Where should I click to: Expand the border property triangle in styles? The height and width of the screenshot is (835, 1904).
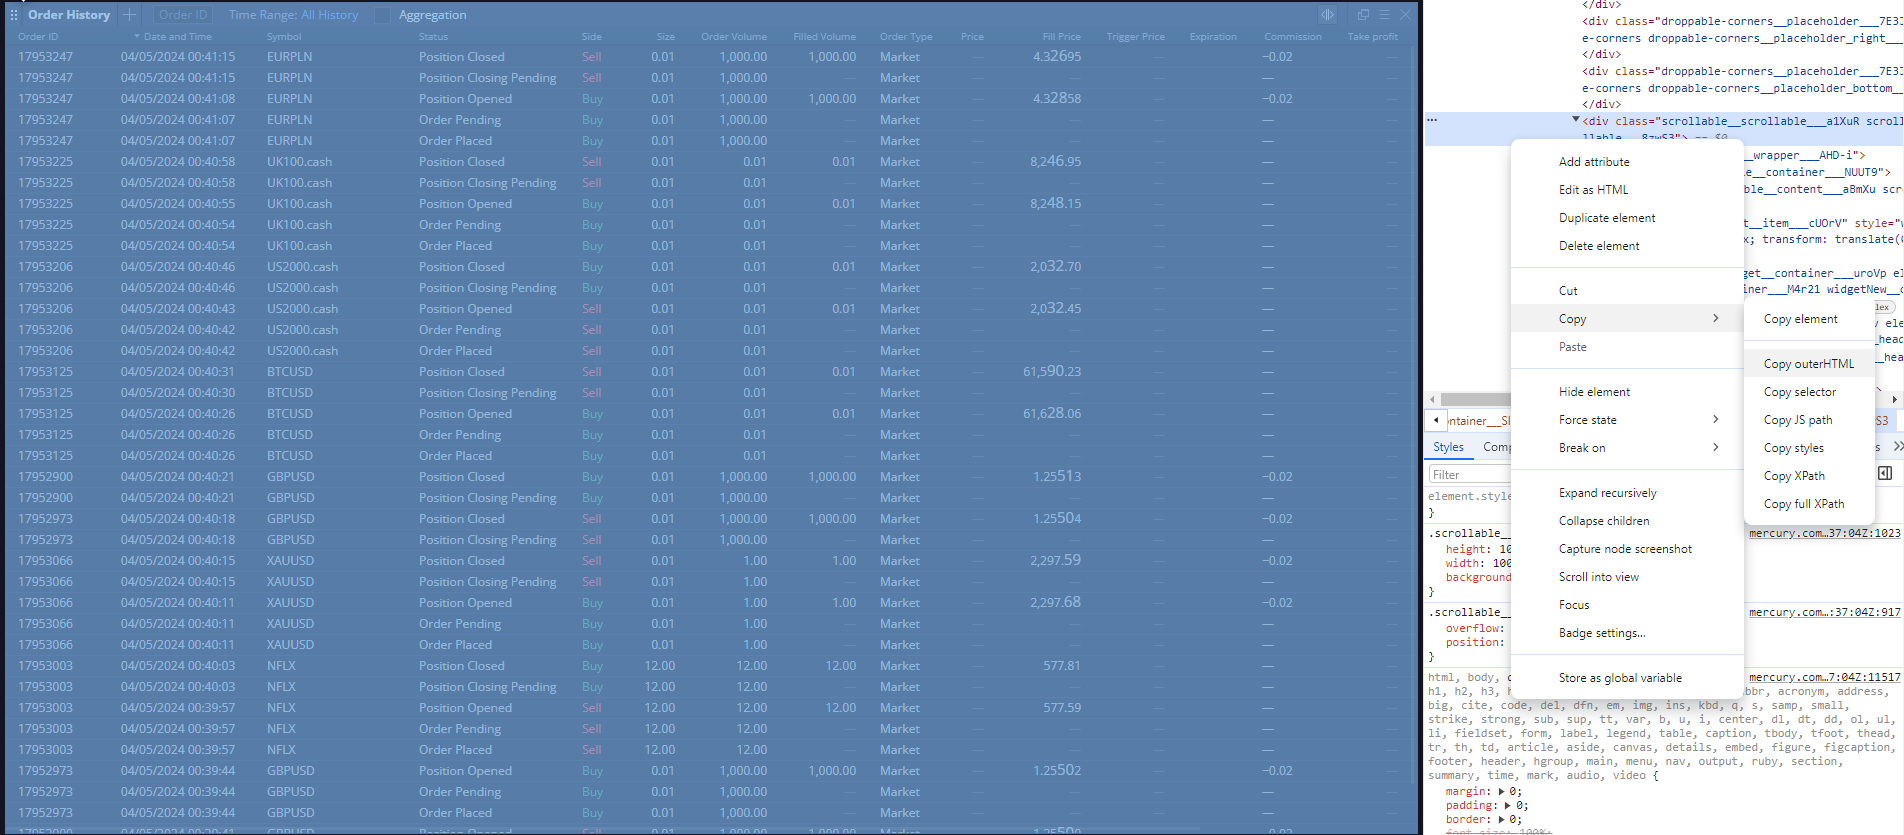point(1501,819)
